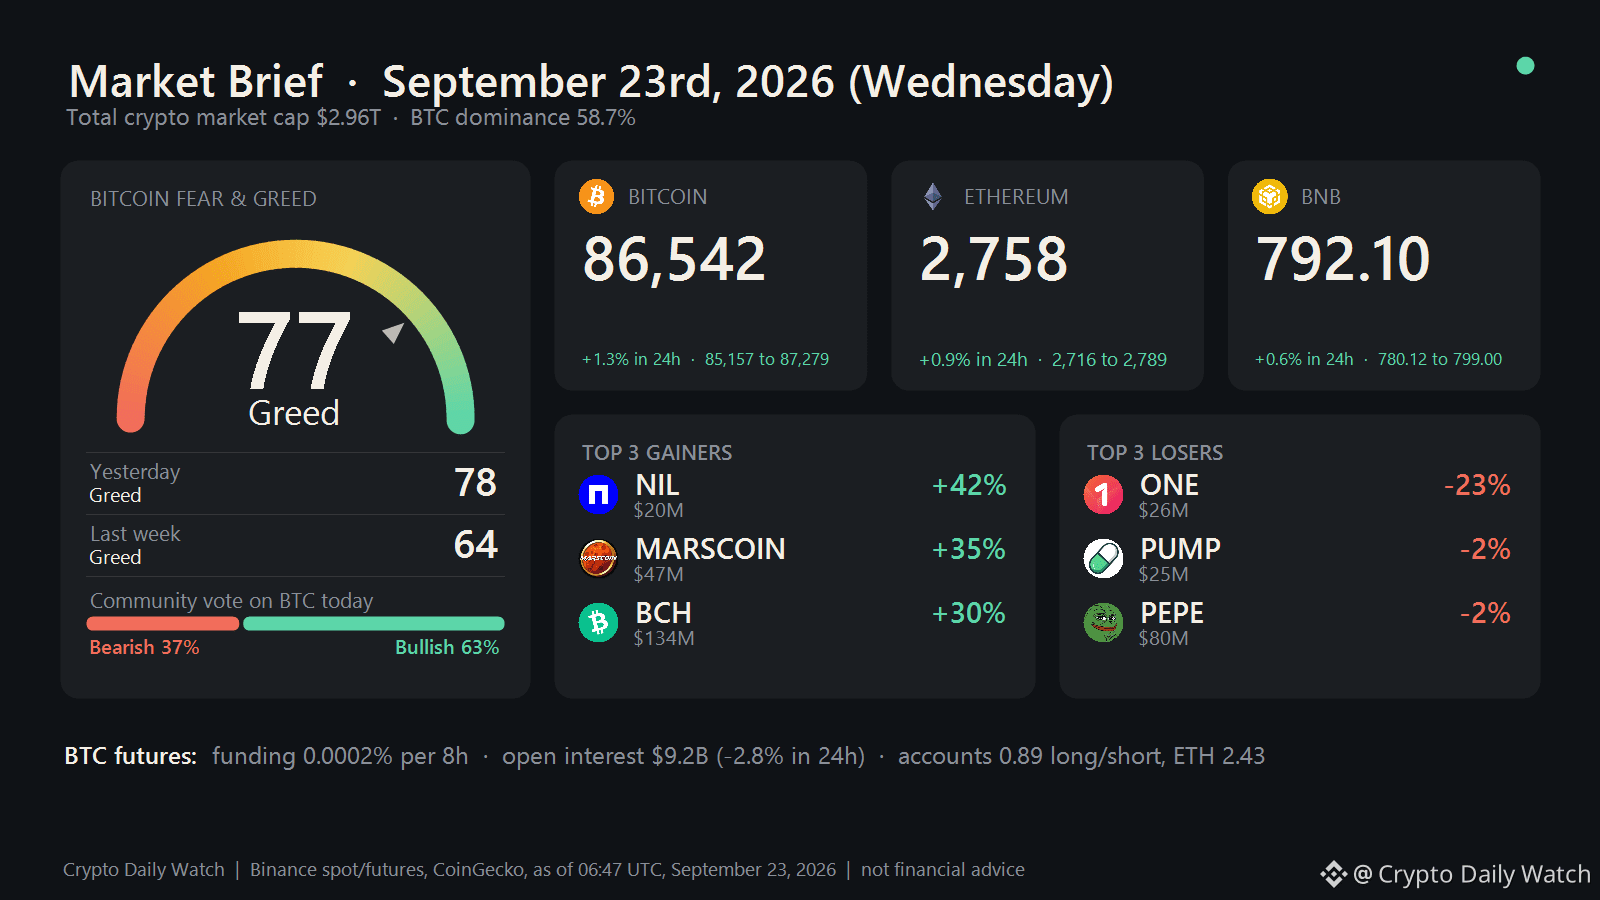Click the red Bearish vote bar

(163, 624)
